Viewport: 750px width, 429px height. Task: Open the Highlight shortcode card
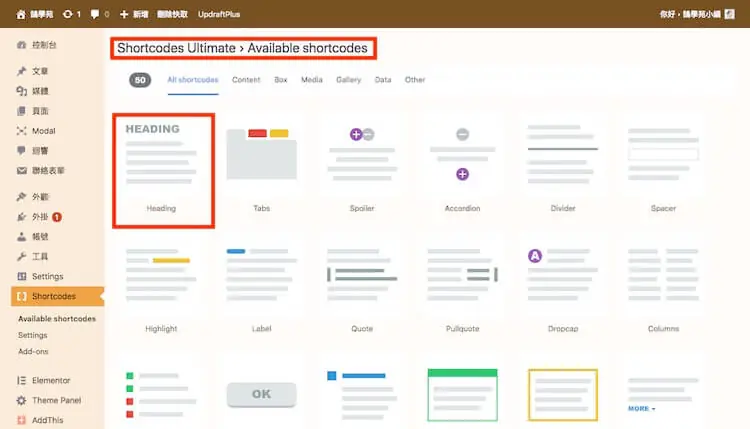(x=161, y=289)
